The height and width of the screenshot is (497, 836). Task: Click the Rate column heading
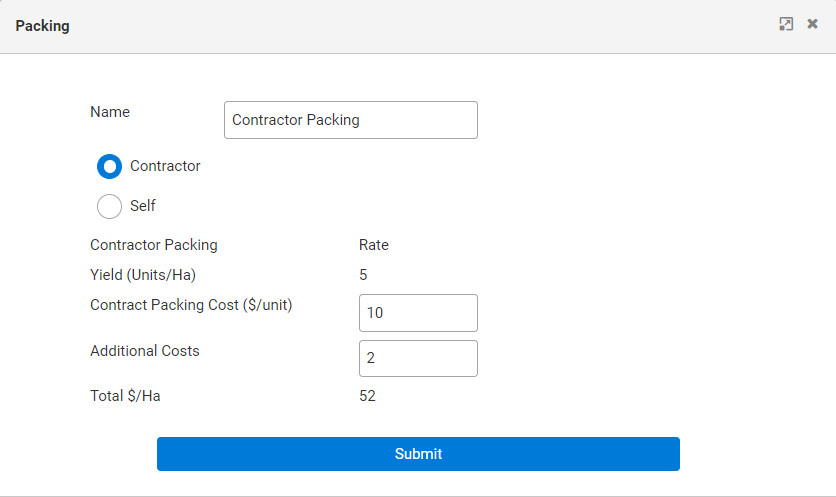coord(374,245)
